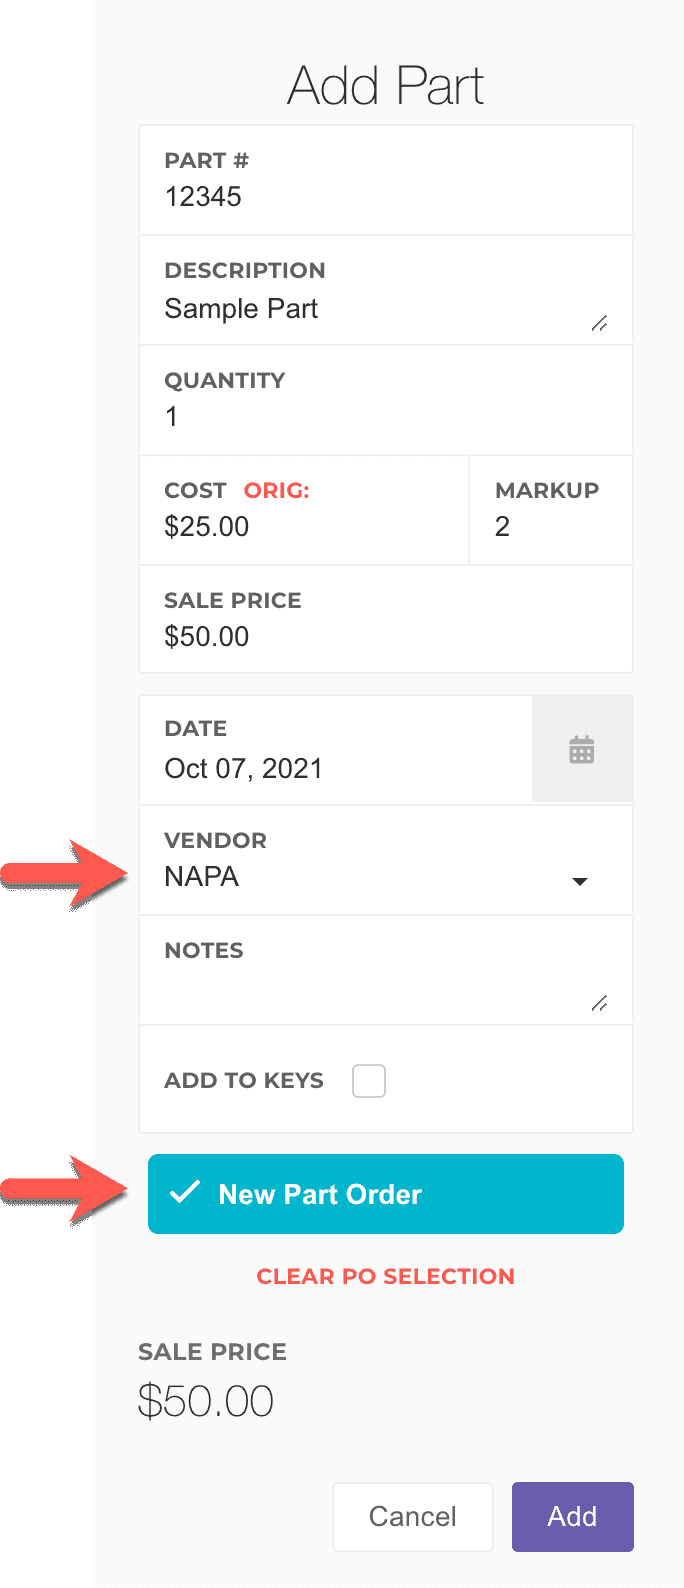Viewport: 684px width, 1588px height.
Task: Expand the Vendor dropdown arrow
Action: tap(579, 881)
